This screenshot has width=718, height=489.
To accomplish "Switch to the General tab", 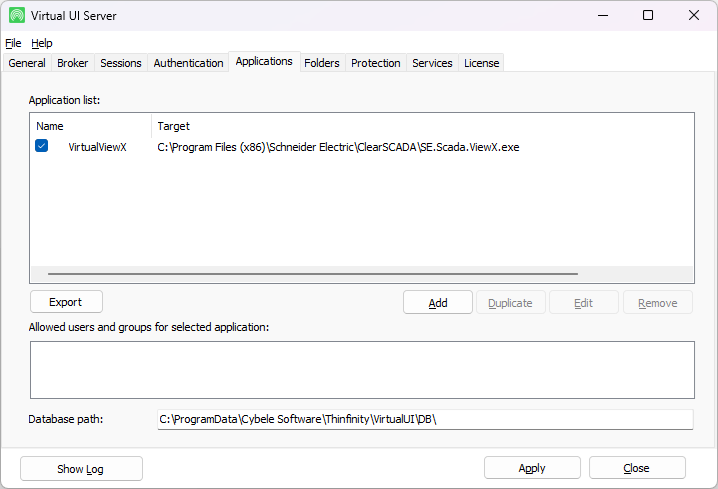I will tap(27, 63).
